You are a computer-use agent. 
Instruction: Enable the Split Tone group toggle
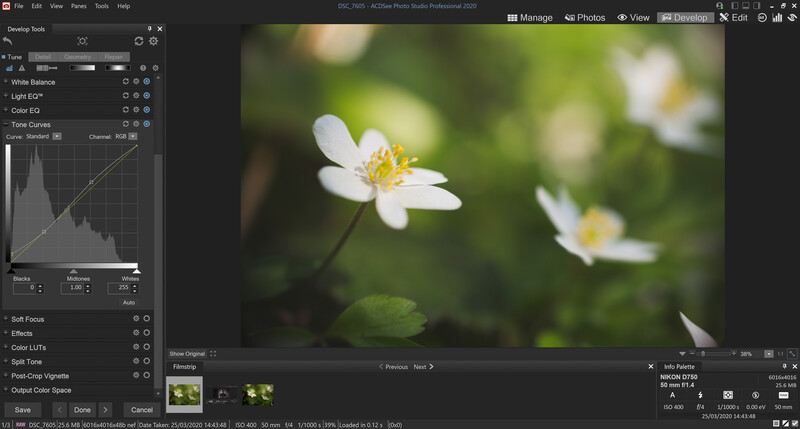(146, 361)
